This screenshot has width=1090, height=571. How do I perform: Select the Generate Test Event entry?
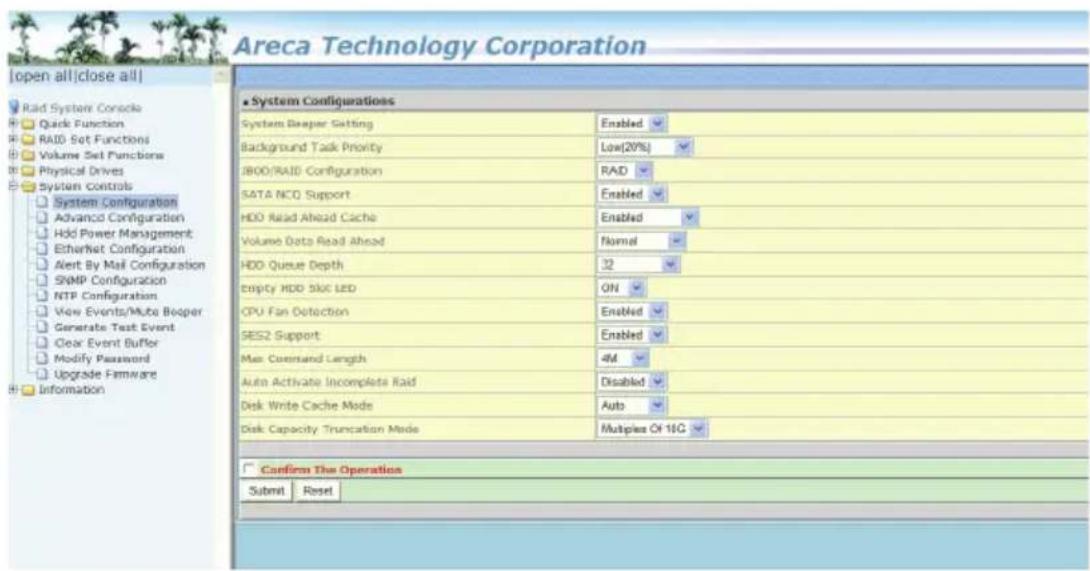point(114,327)
